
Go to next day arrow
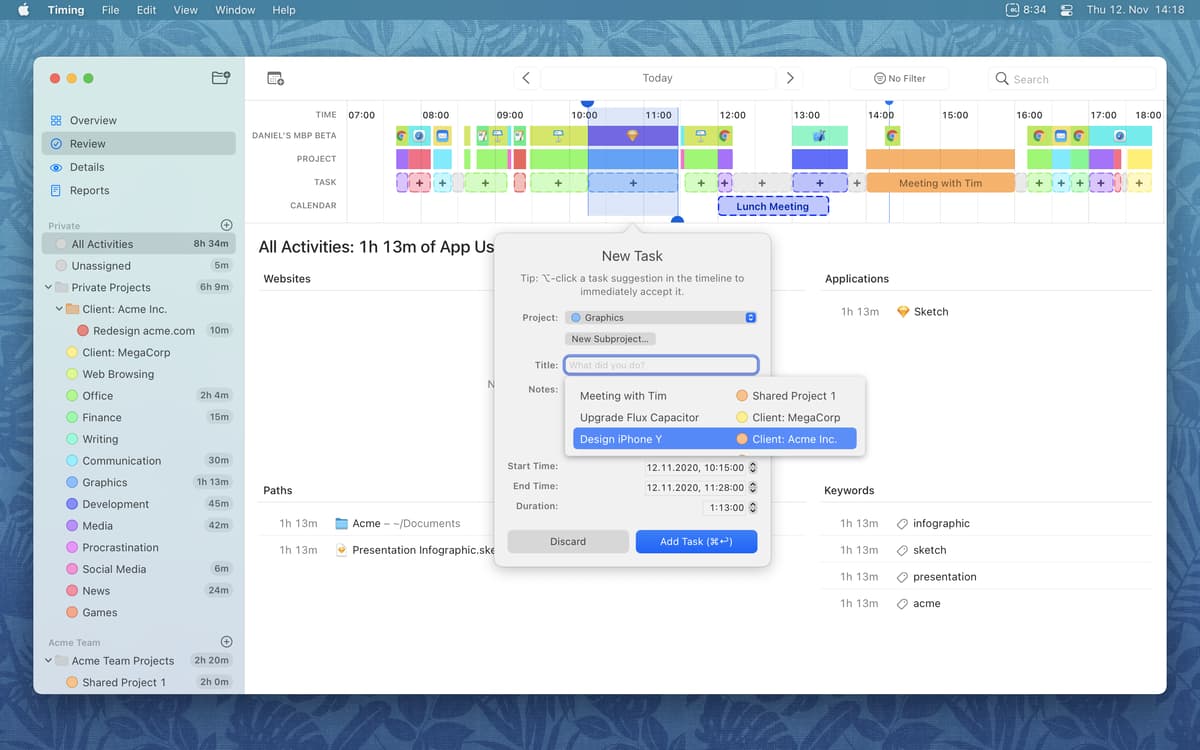[790, 78]
